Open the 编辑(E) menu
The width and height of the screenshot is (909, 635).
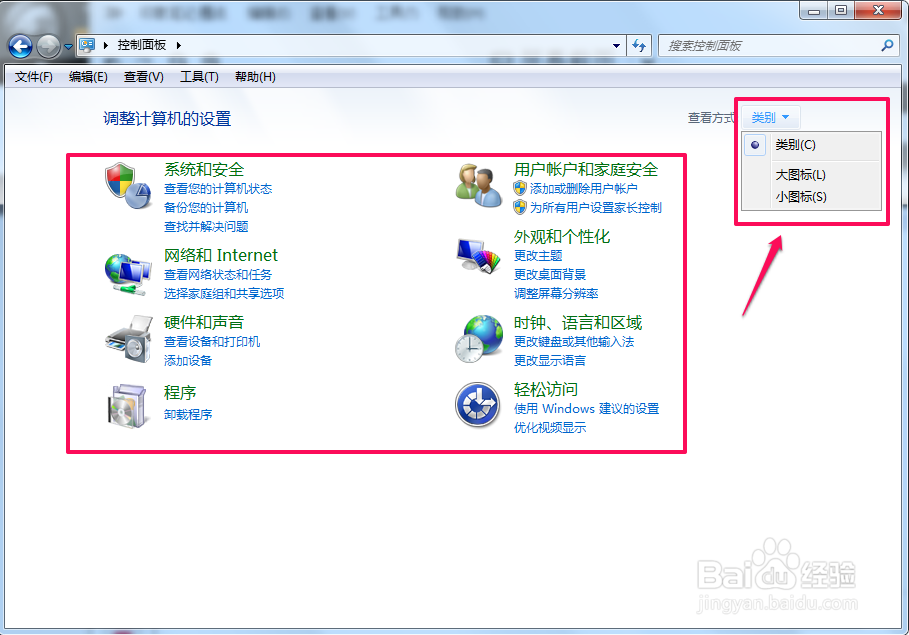[88, 77]
